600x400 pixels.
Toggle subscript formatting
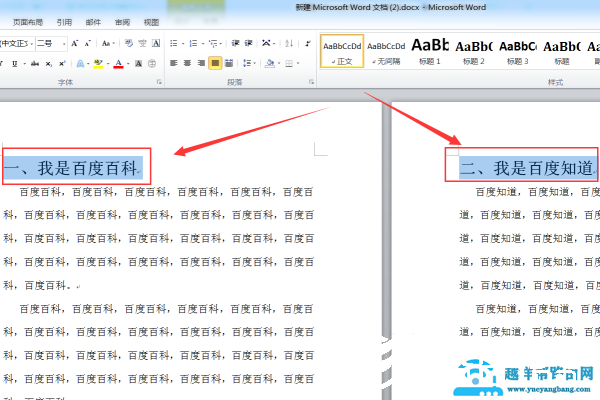tap(49, 64)
